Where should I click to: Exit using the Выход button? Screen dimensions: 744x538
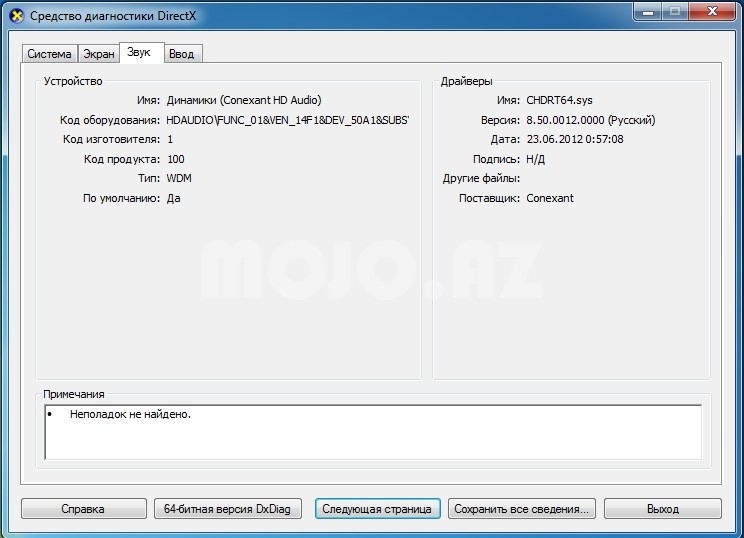662,508
